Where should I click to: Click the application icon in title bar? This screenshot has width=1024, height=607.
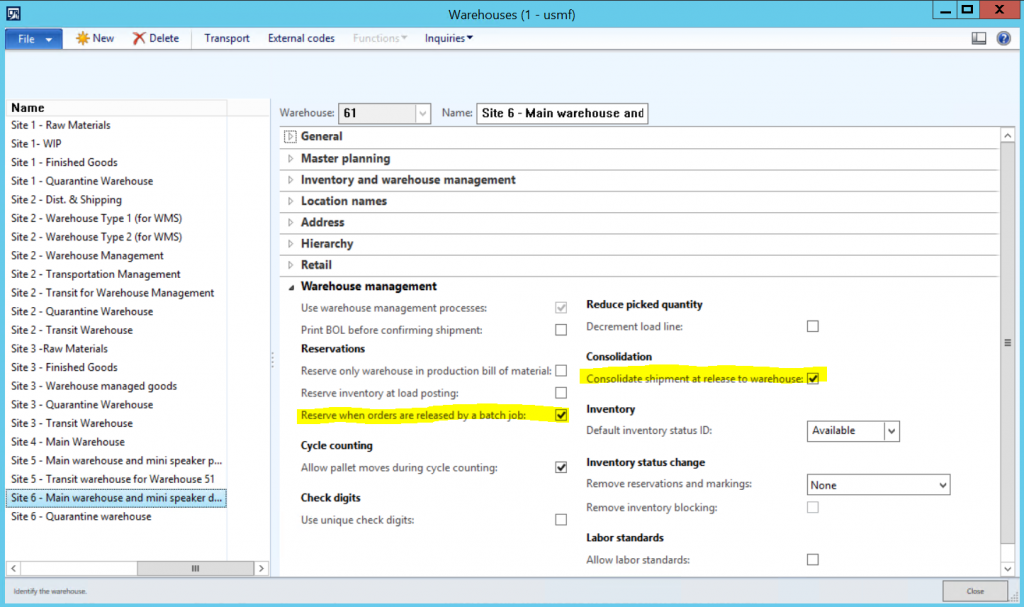[x=14, y=12]
